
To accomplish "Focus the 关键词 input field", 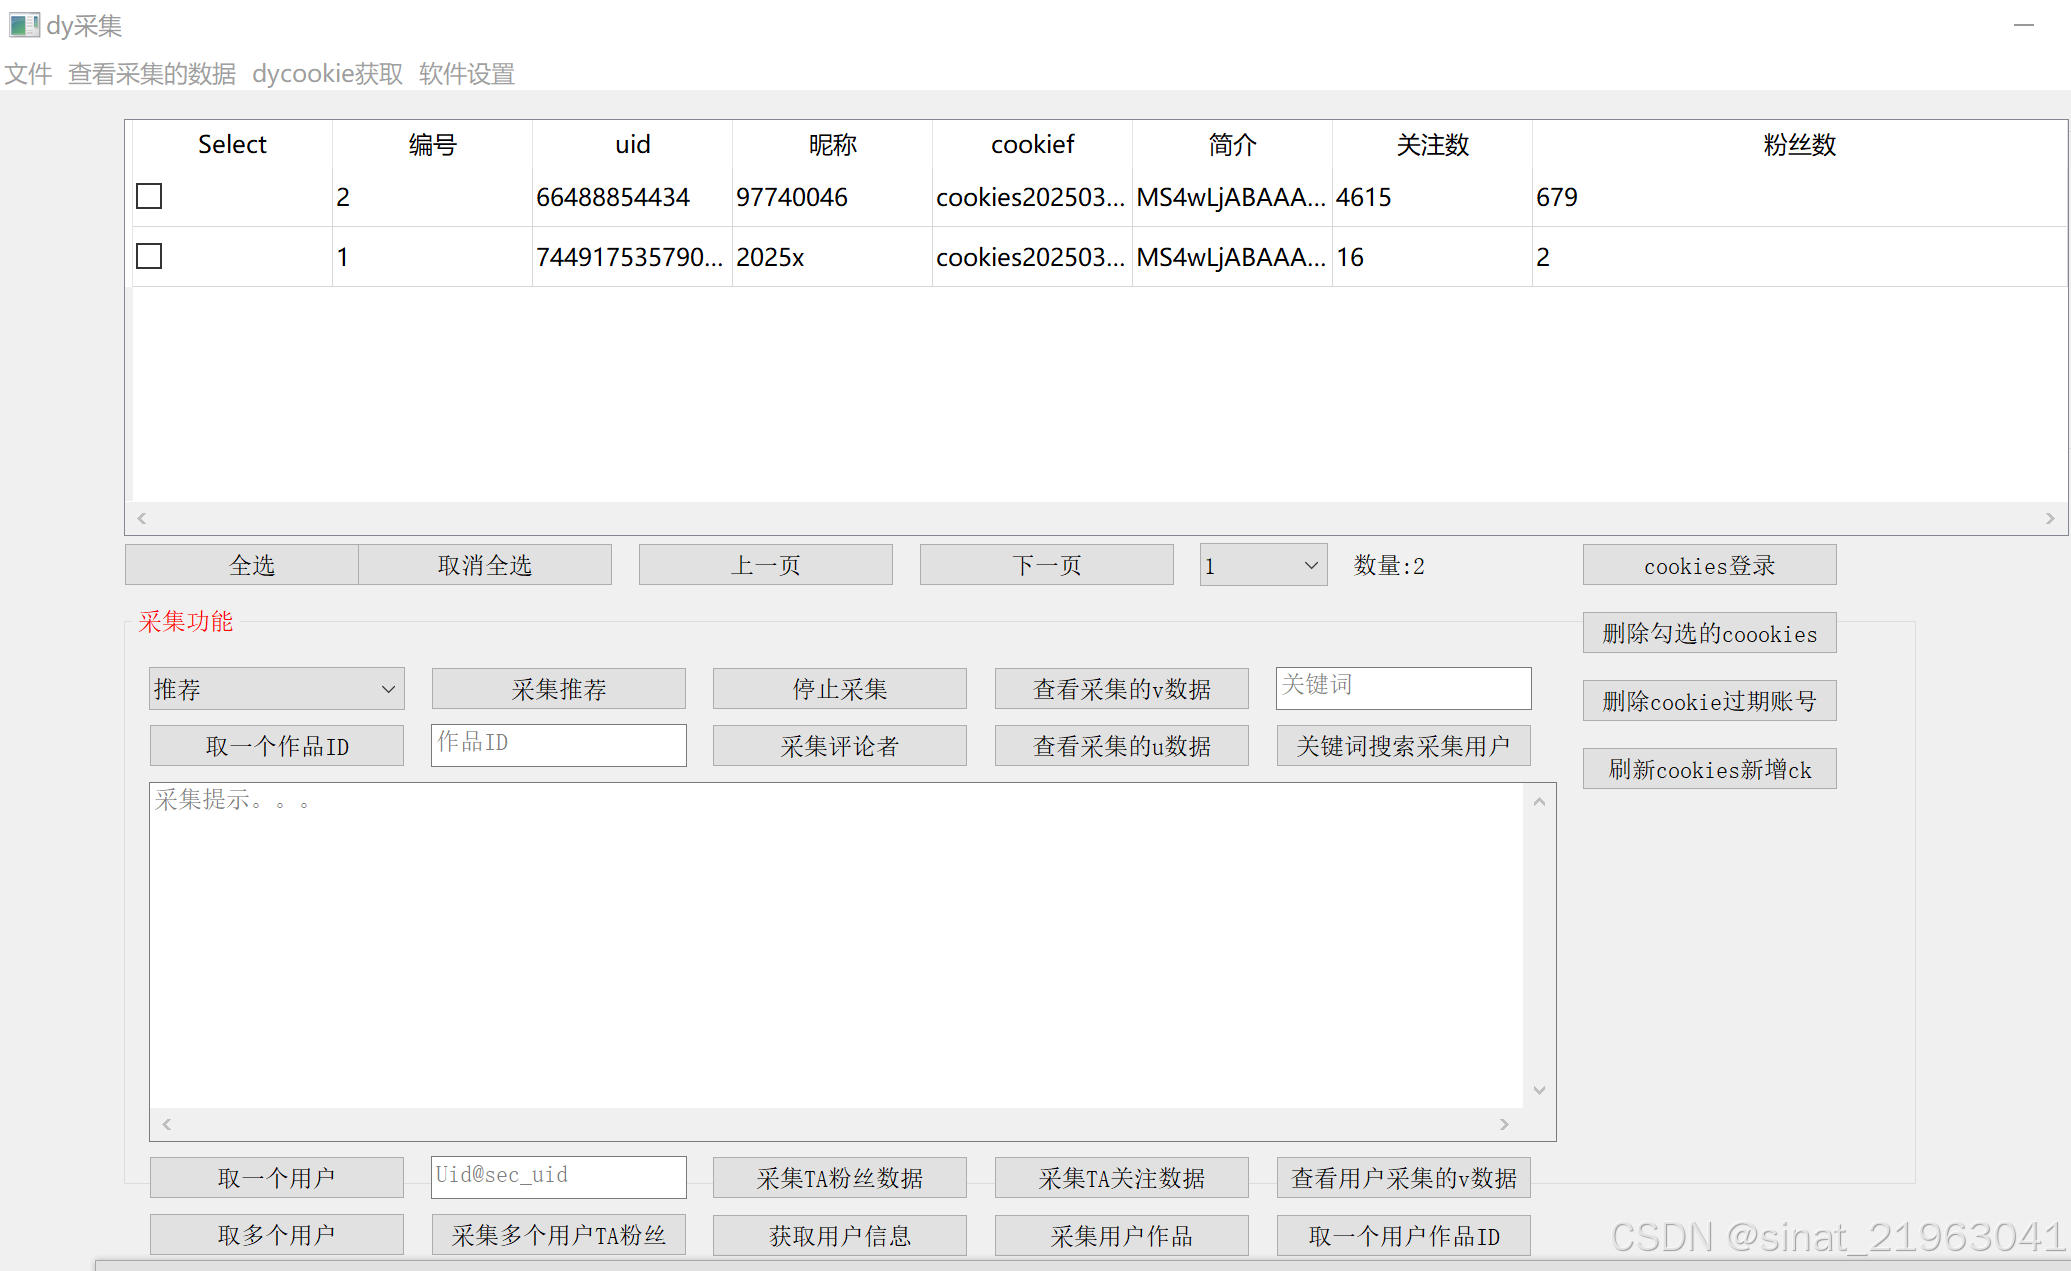I will pyautogui.click(x=1402, y=687).
